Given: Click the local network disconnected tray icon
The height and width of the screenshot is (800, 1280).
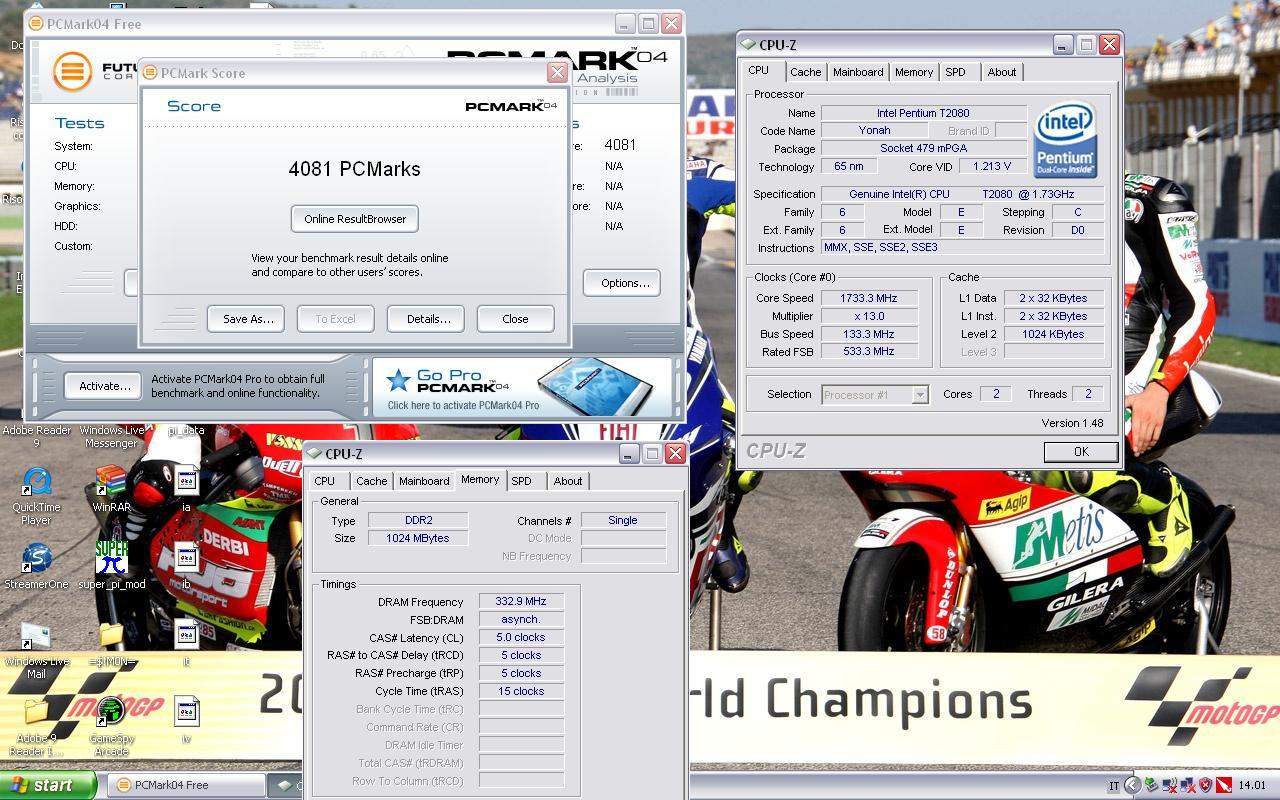Looking at the screenshot, I should pos(1188,785).
